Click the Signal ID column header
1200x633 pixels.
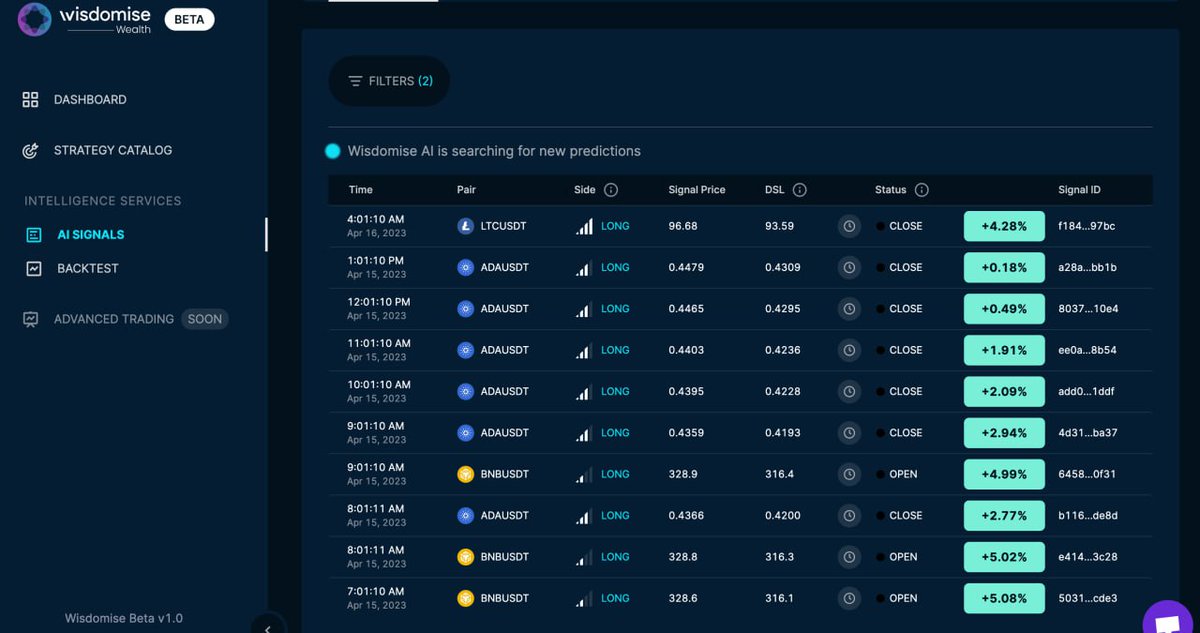(1079, 190)
